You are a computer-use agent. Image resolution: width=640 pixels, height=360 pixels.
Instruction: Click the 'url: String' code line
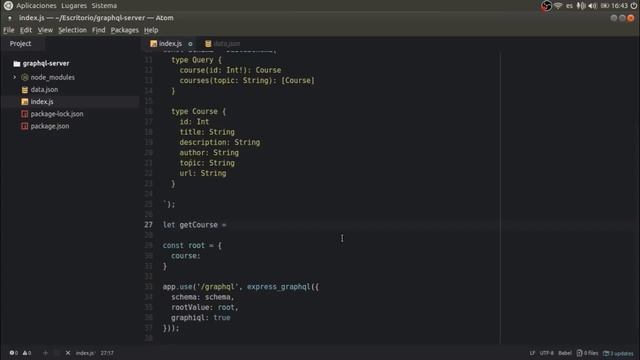[203, 173]
